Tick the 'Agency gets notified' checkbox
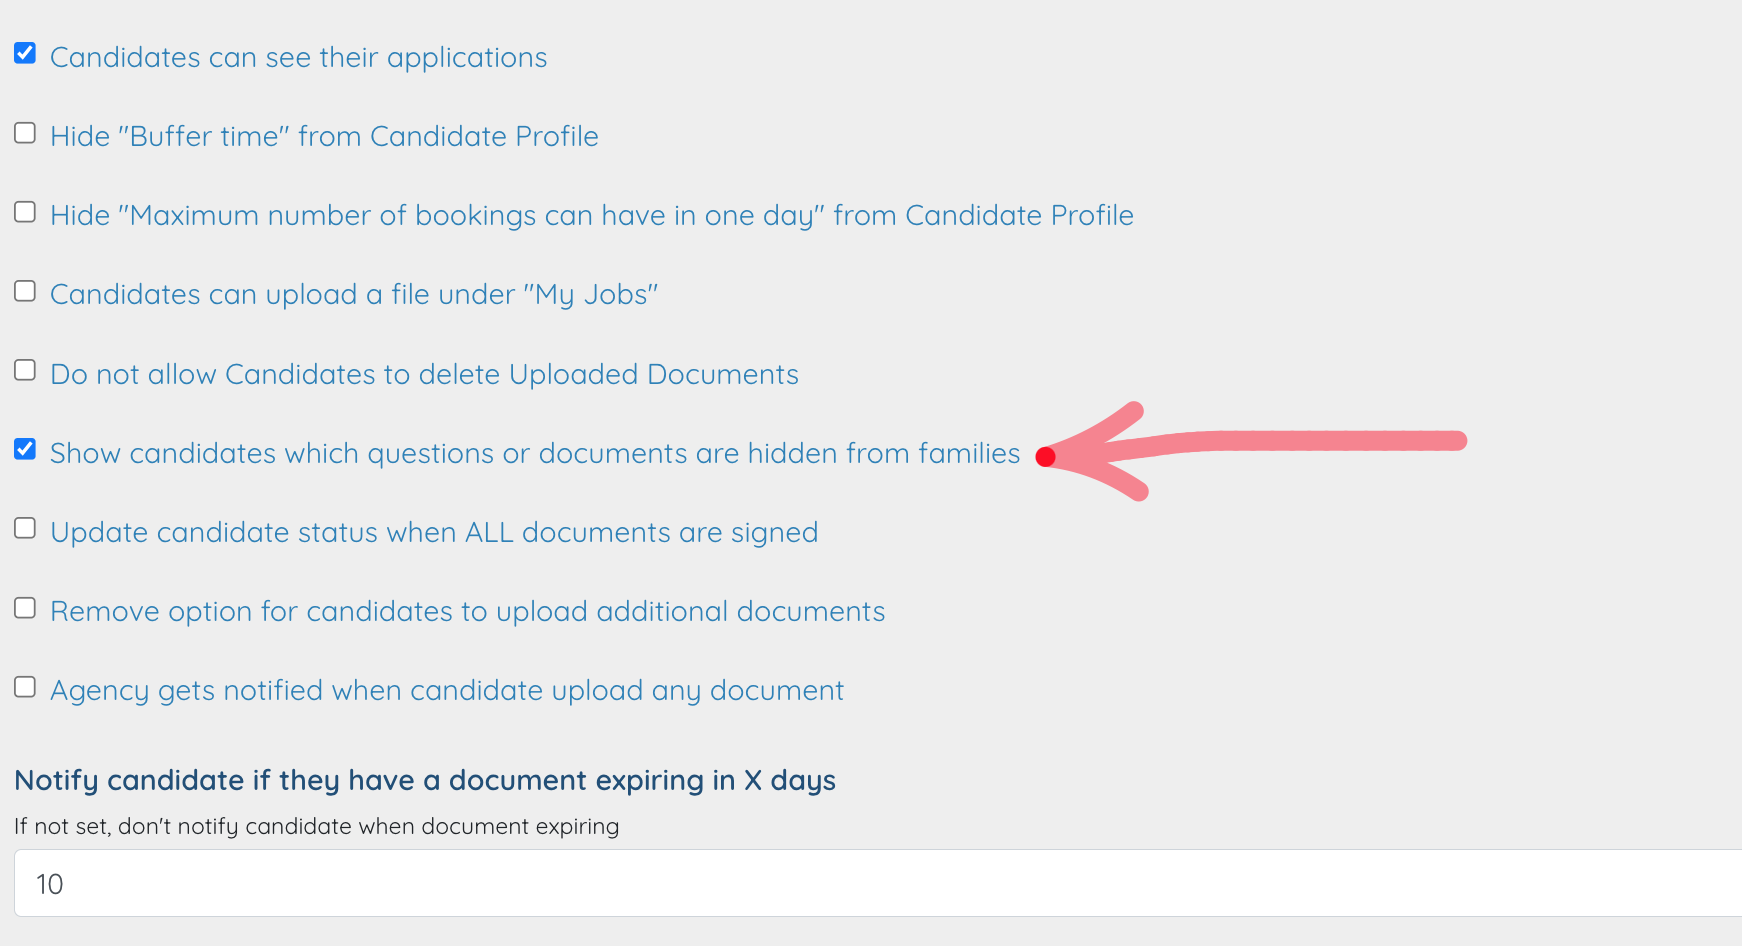The image size is (1742, 946). tap(25, 687)
